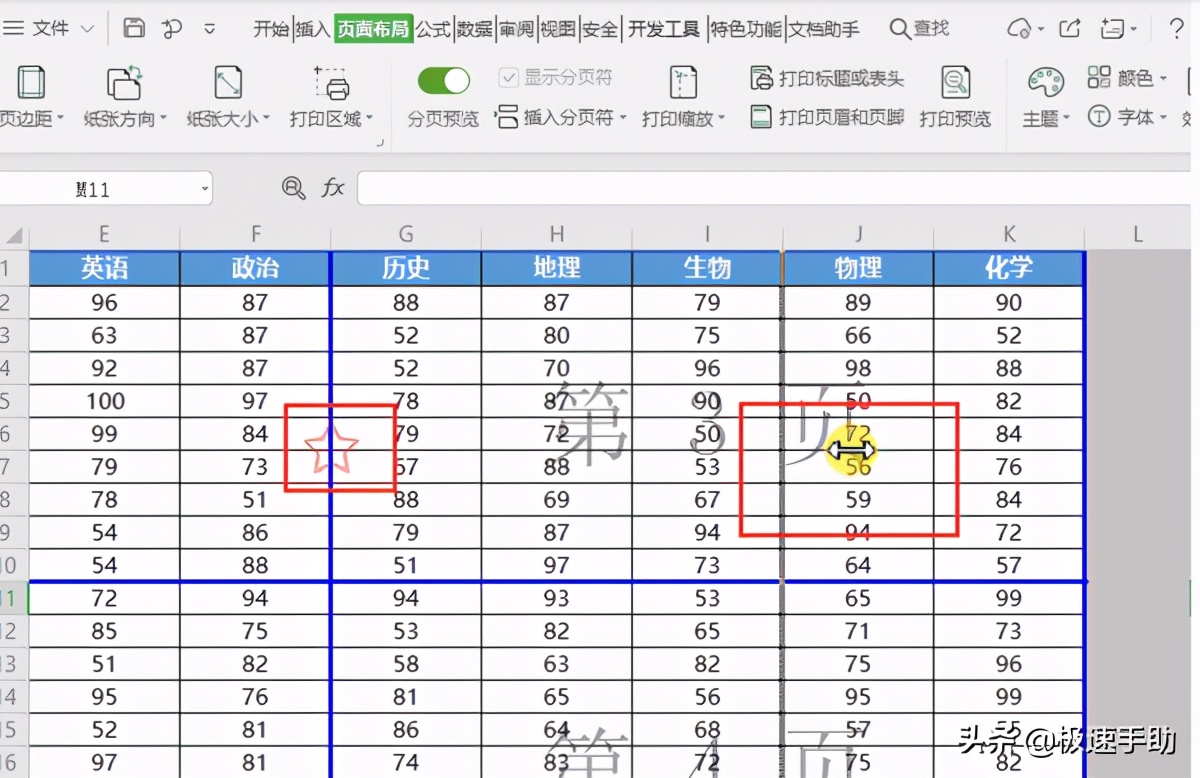Switch to the 视图 tab
The height and width of the screenshot is (778, 1200).
coord(558,29)
